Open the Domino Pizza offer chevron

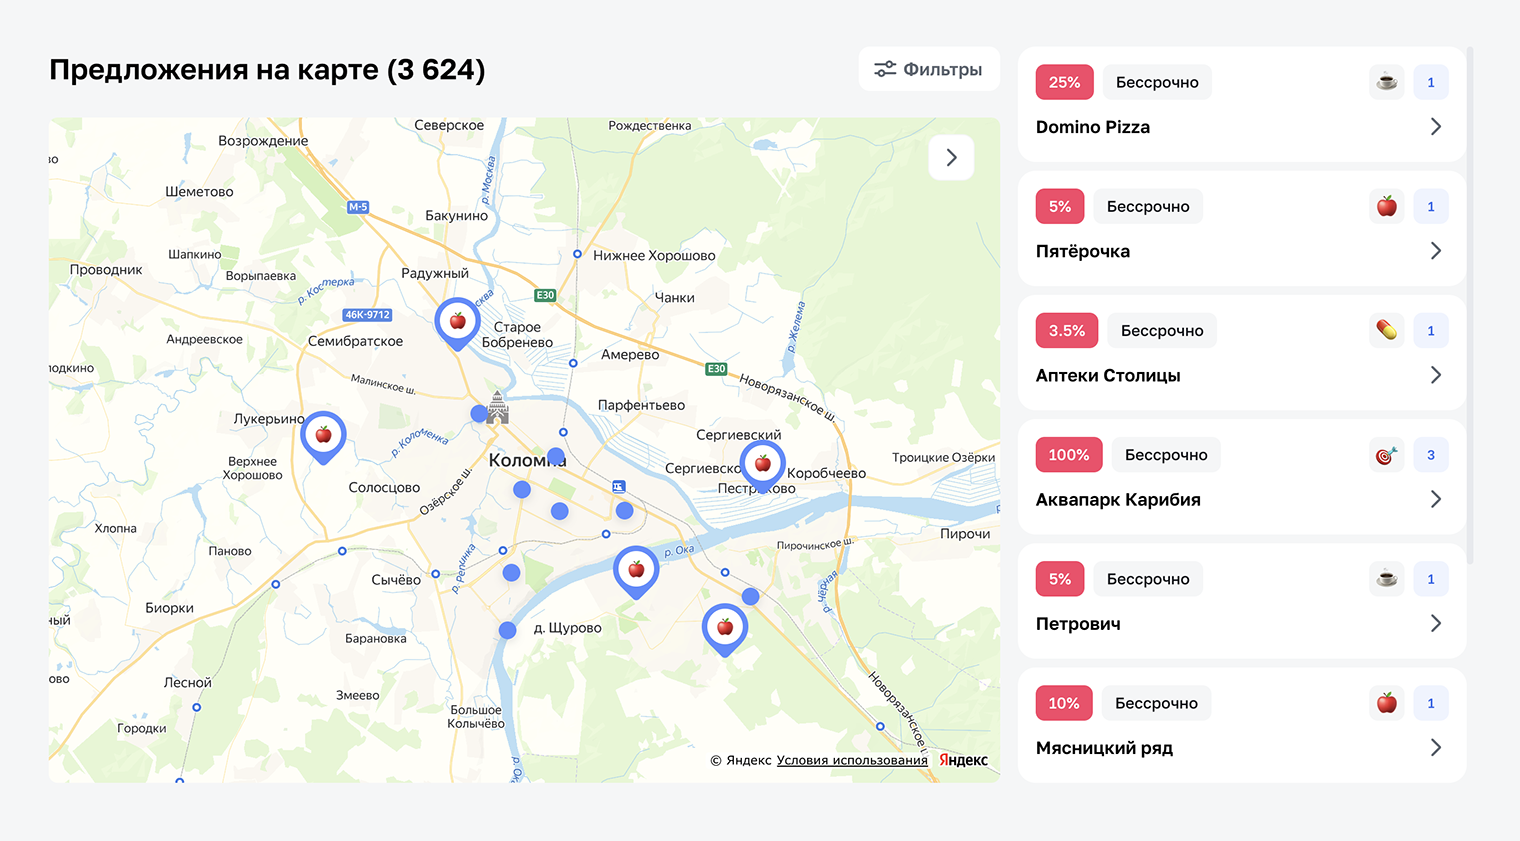coord(1436,127)
